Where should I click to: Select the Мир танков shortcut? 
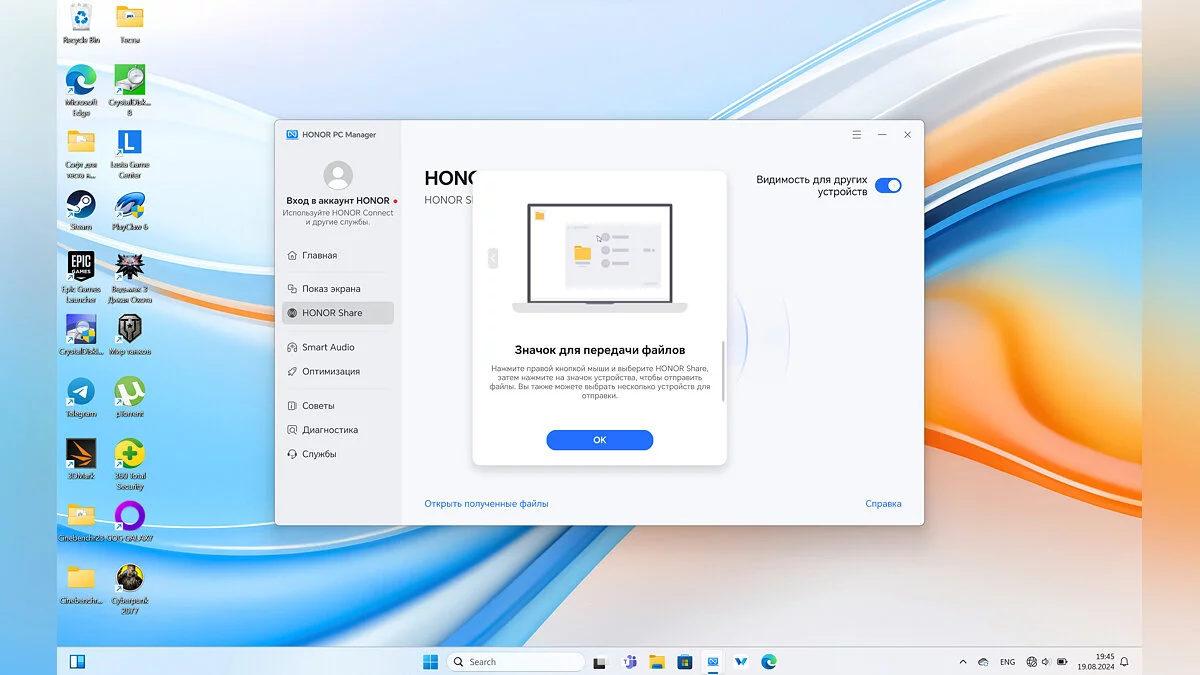(130, 335)
